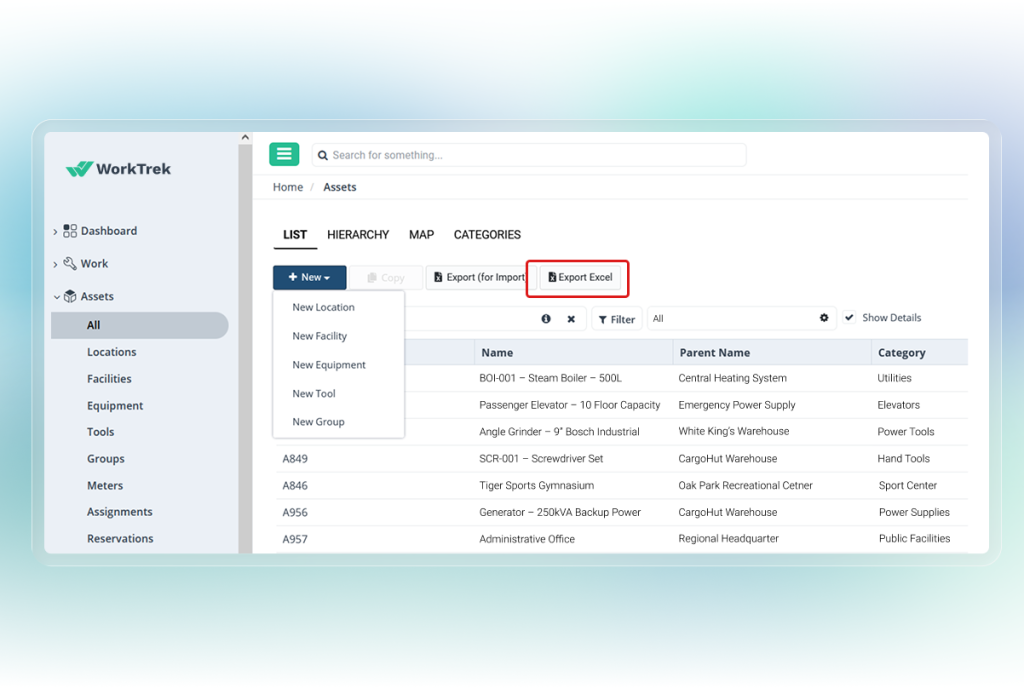This screenshot has height=688, width=1024.
Task: Switch to the HIERARCHY tab
Action: tap(358, 235)
